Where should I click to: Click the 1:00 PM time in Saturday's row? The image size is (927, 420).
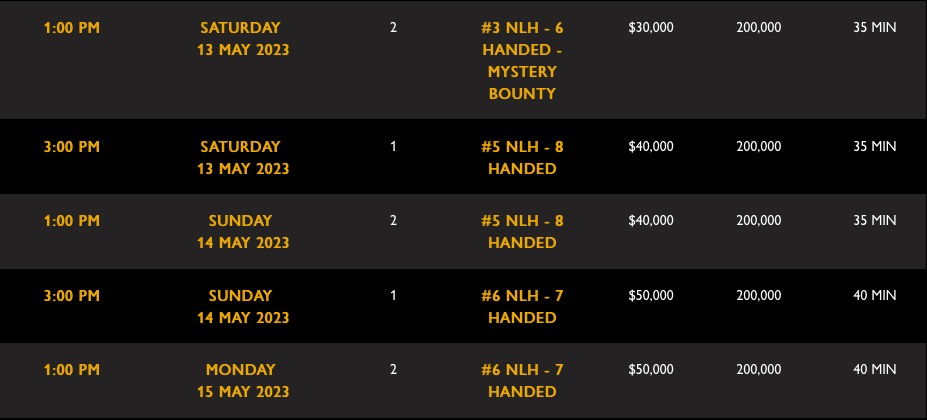tap(72, 28)
